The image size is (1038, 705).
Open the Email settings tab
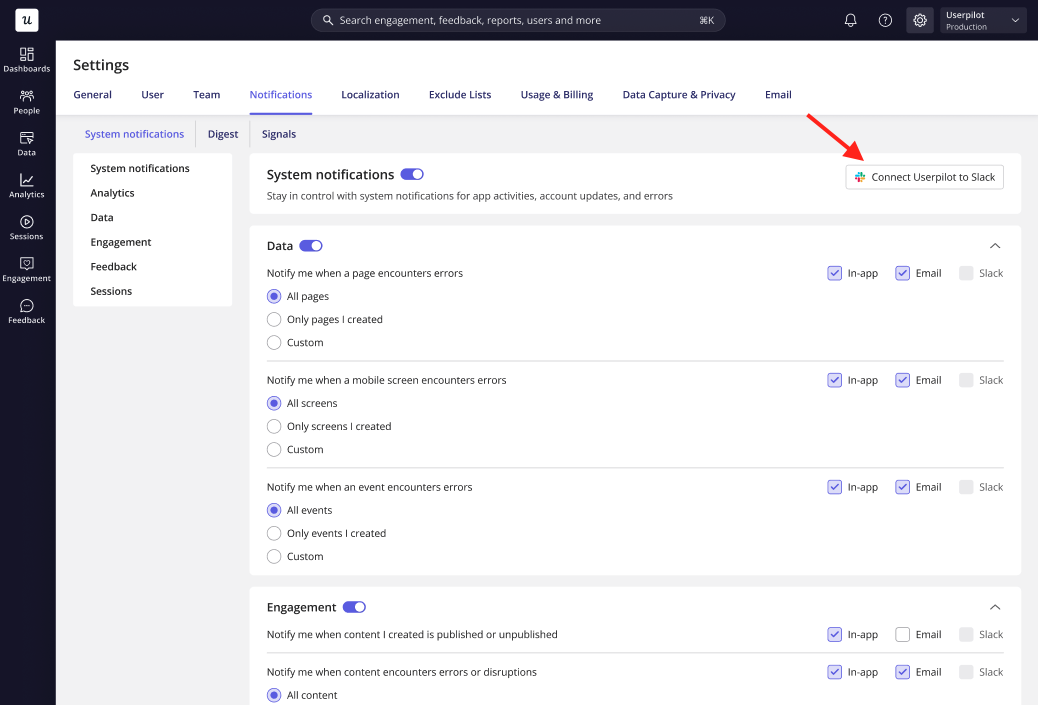[778, 95]
